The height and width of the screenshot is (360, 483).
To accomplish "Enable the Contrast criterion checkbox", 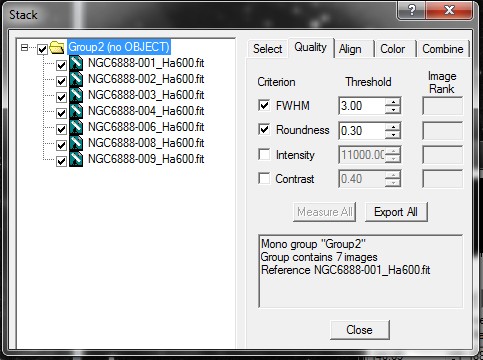I will (264, 178).
